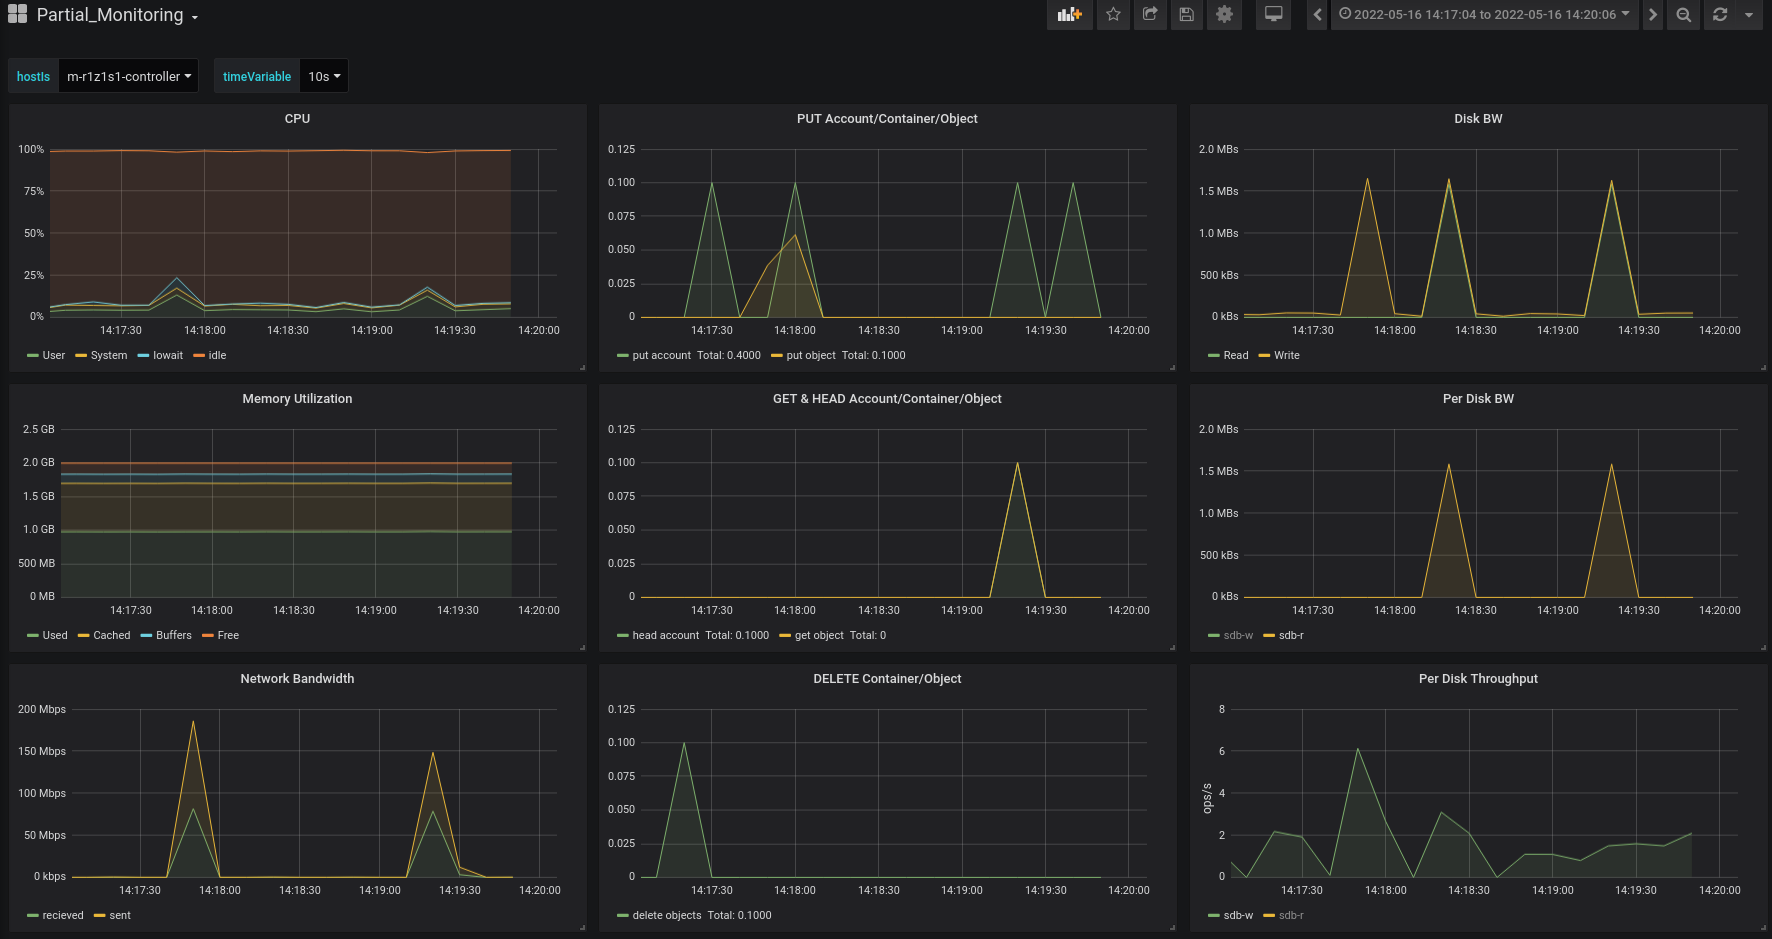The width and height of the screenshot is (1772, 939).
Task: Refresh the dashboard using the refresh icon
Action: [x=1720, y=15]
